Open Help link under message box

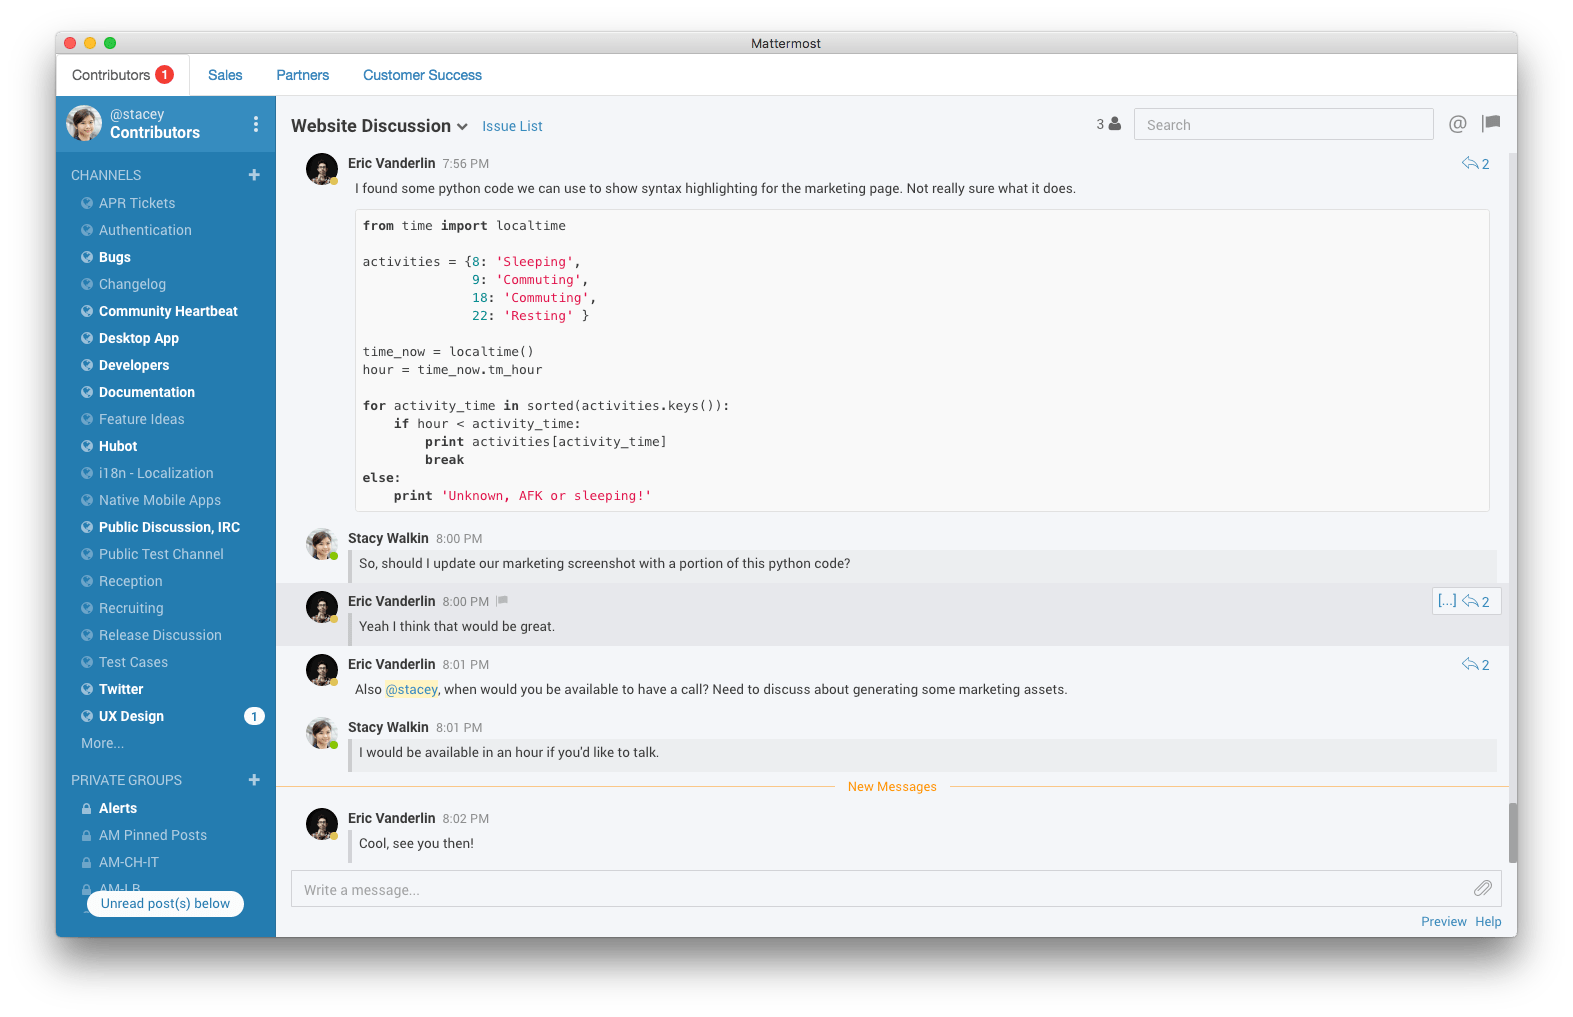tap(1488, 922)
